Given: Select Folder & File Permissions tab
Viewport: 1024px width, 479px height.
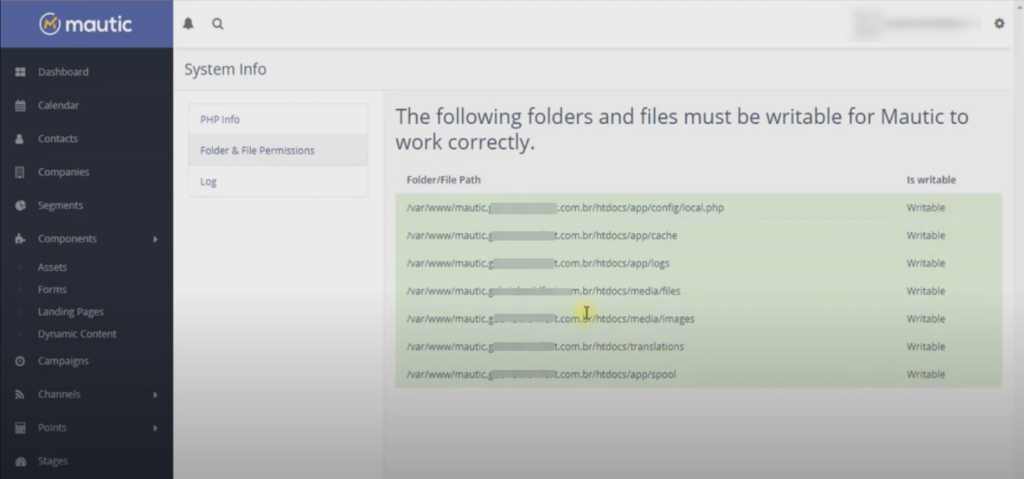Looking at the screenshot, I should point(278,150).
